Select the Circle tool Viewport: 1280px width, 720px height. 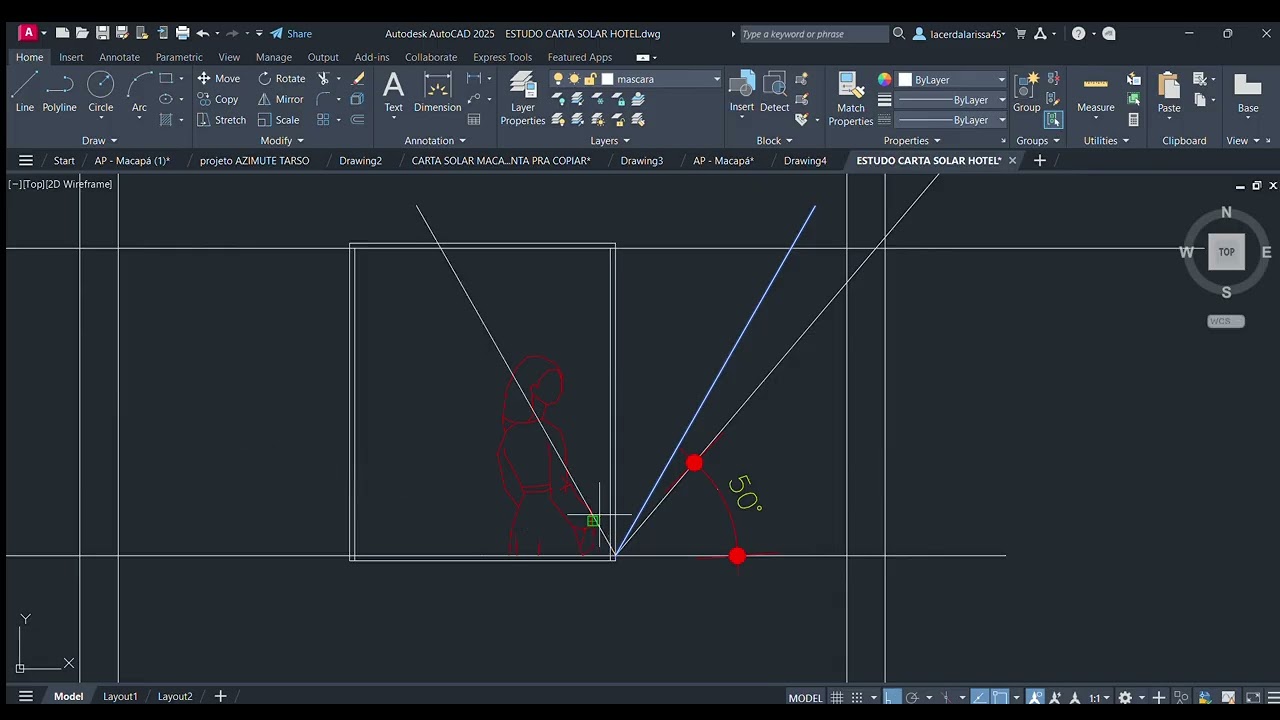(101, 92)
